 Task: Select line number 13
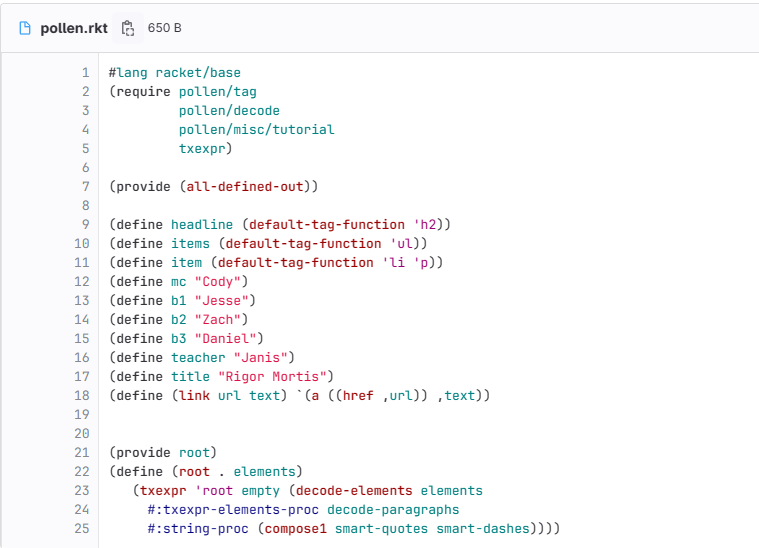click(x=82, y=300)
